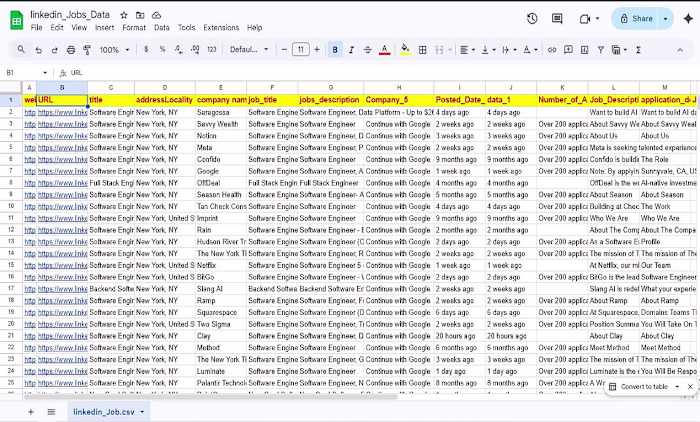This screenshot has width=700, height=422.
Task: Open horizontal align dropdown
Action: tap(467, 50)
